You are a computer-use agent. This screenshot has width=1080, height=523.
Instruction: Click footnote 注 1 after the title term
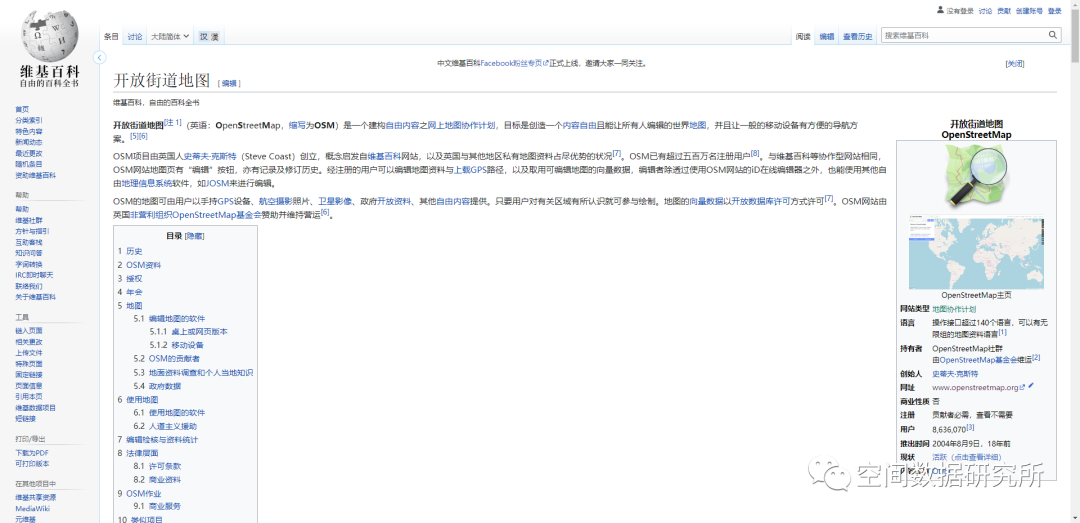173,123
